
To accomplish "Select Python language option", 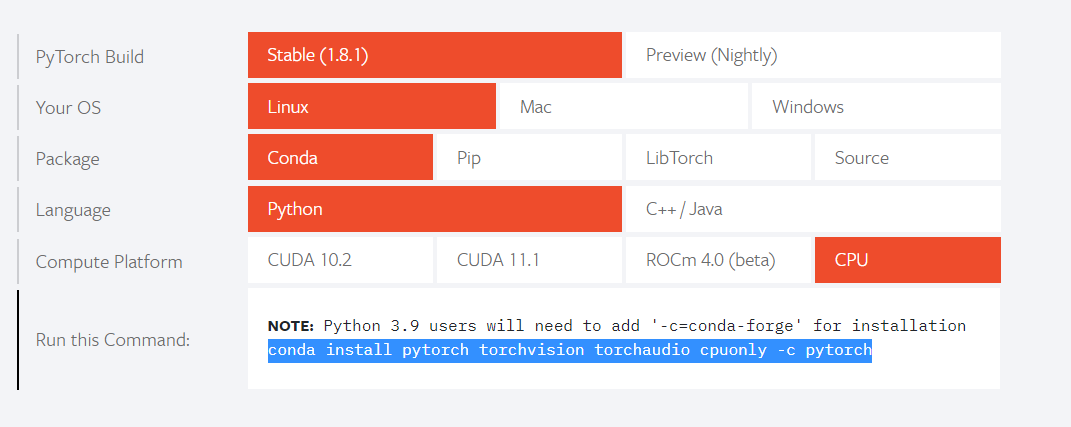I will (434, 209).
